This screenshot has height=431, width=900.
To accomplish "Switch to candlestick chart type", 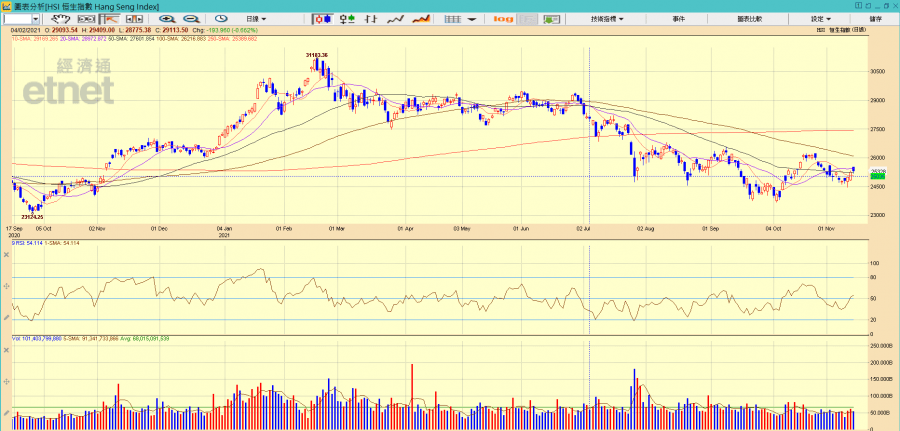I will point(322,19).
